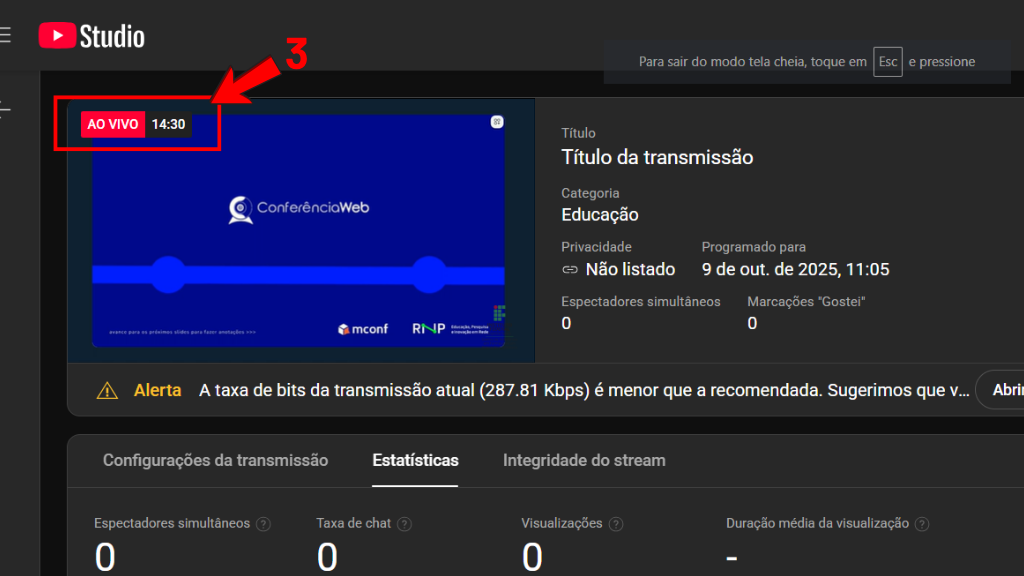
Task: Click help icon next to Taxa de chat
Action: 404,524
